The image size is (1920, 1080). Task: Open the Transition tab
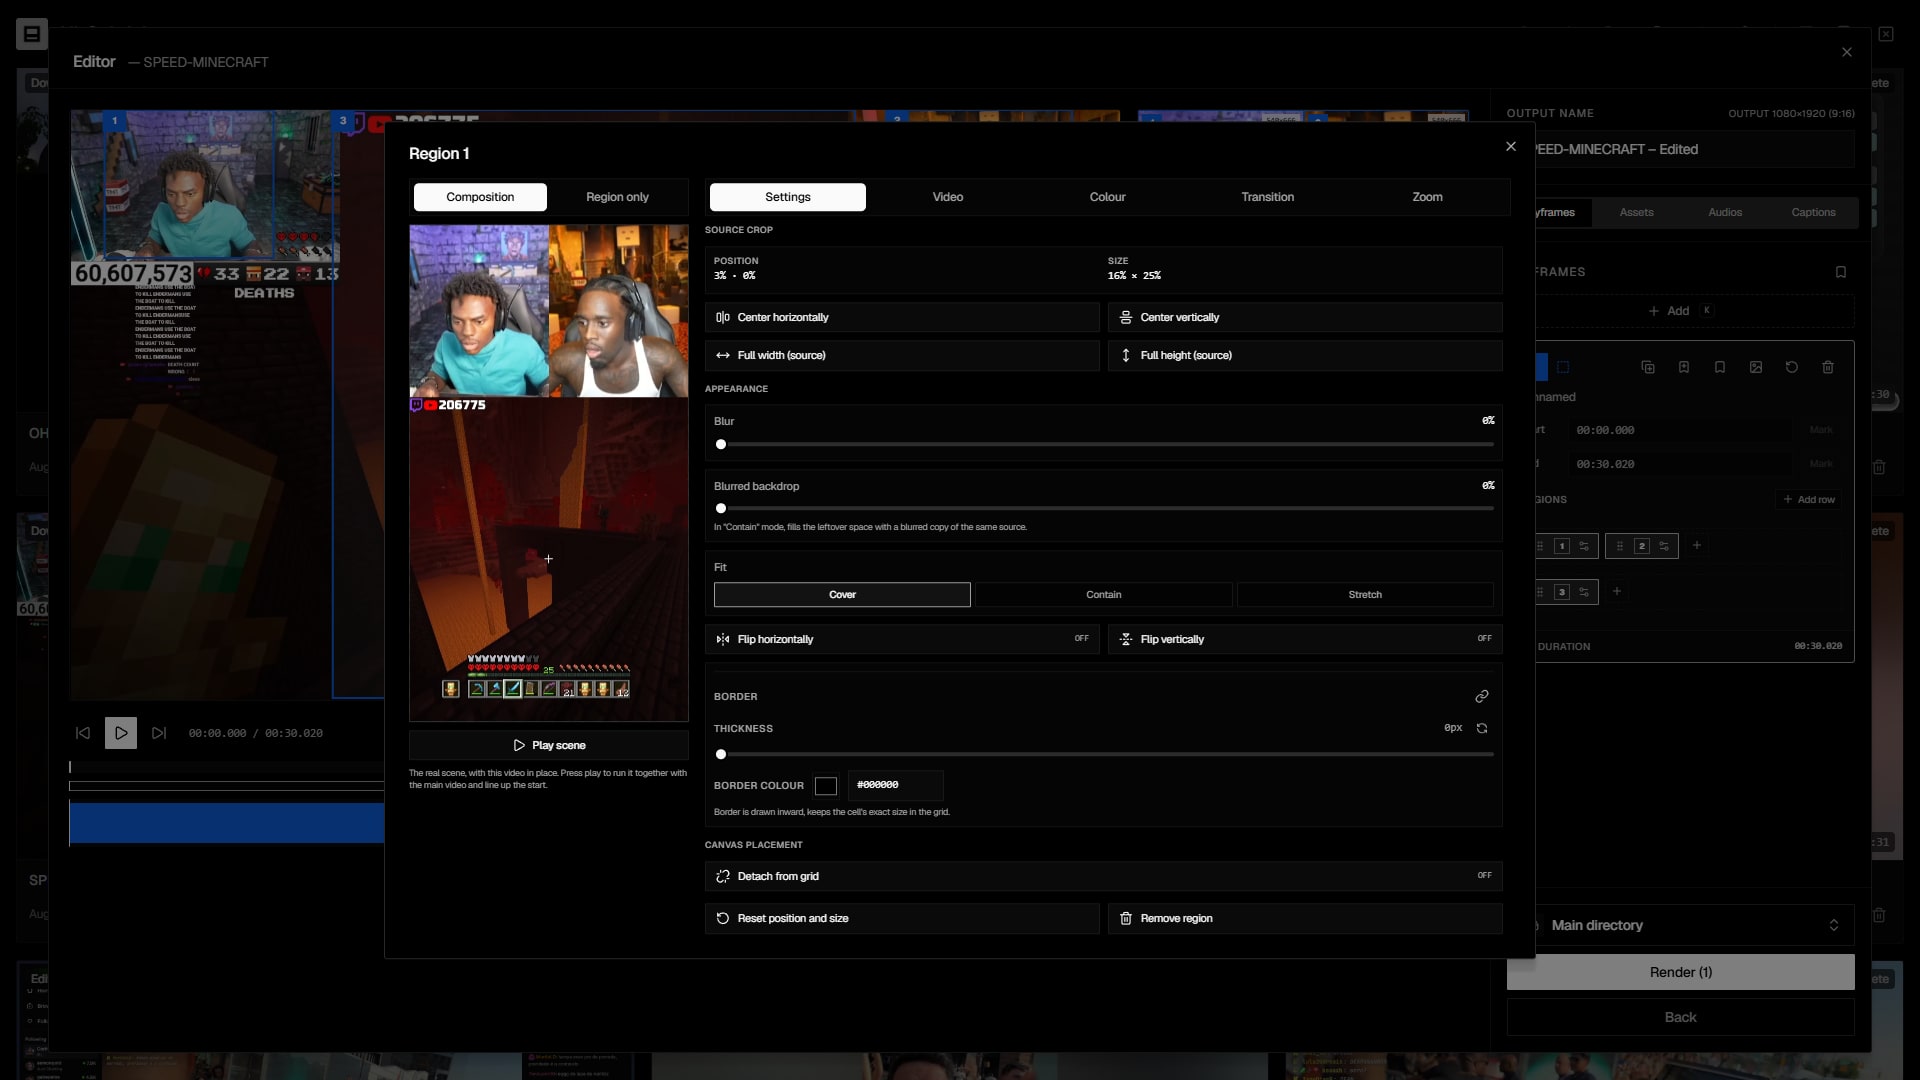(1268, 197)
